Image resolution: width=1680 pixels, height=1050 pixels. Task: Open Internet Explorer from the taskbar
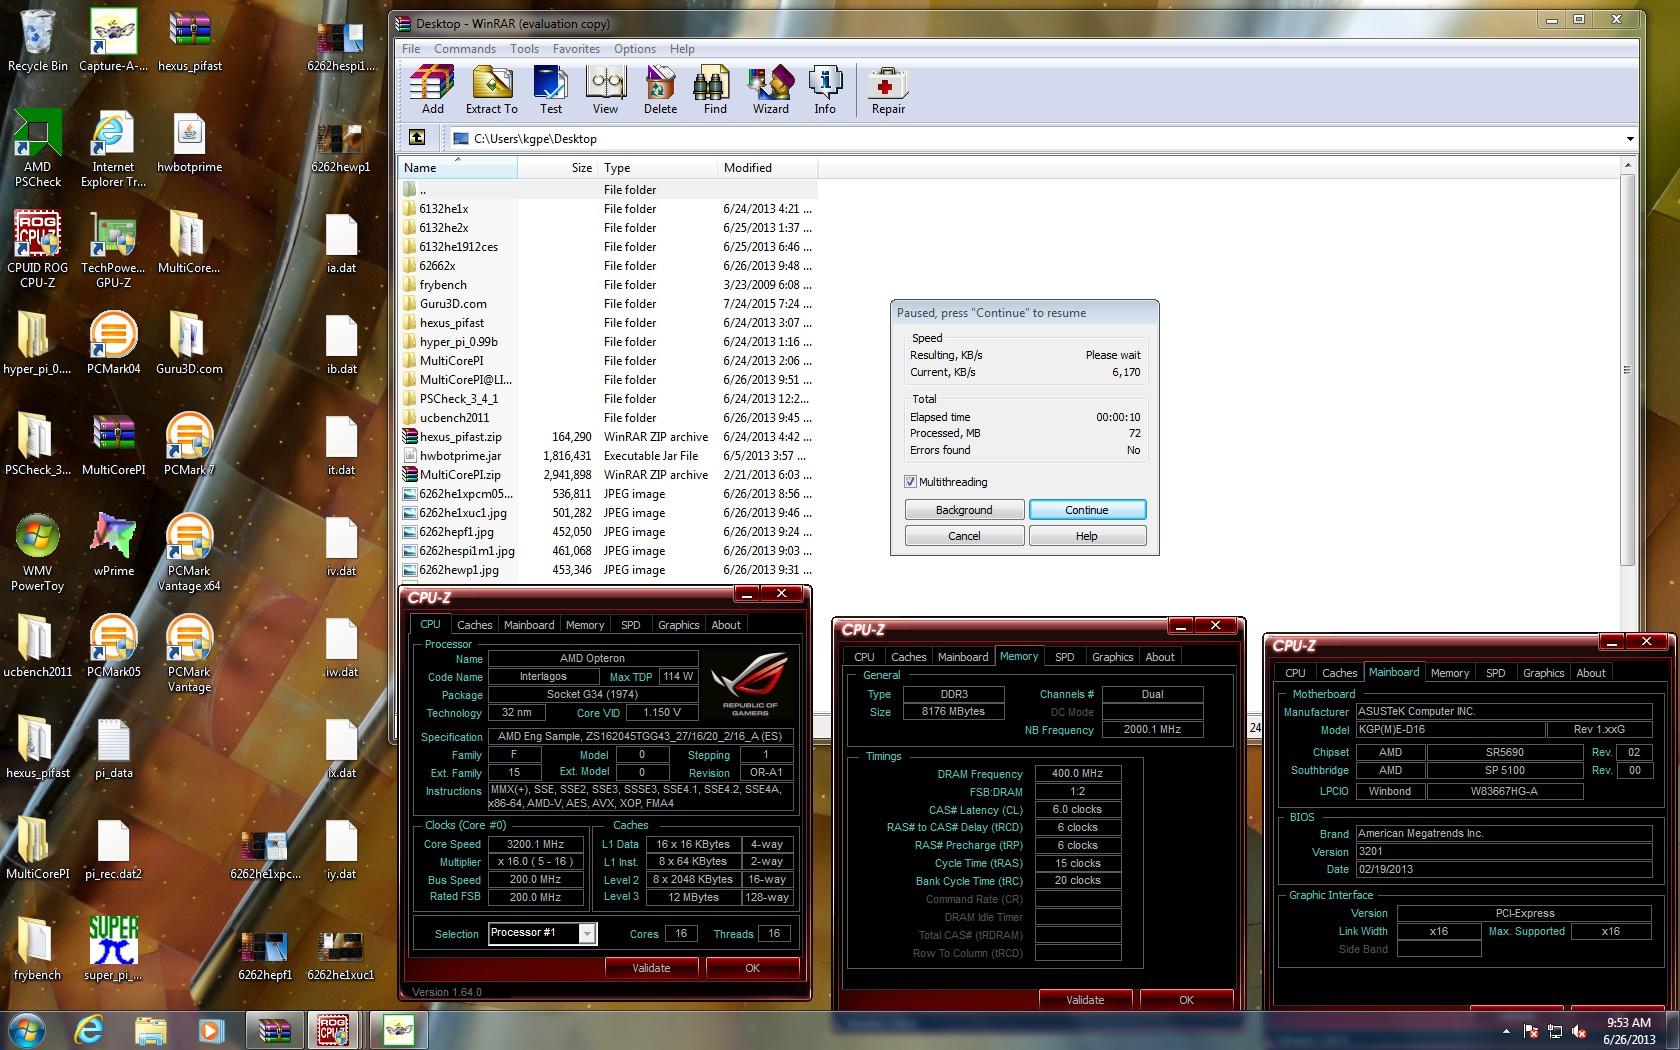pos(89,1029)
